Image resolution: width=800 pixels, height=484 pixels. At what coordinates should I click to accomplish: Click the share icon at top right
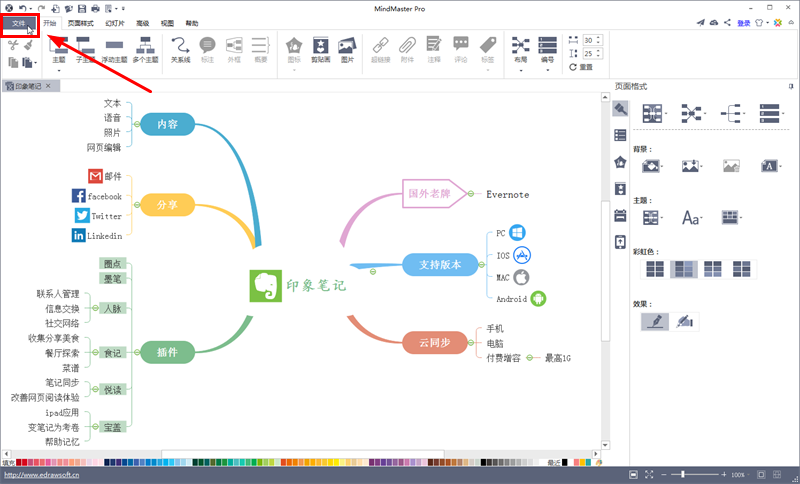[x=728, y=23]
